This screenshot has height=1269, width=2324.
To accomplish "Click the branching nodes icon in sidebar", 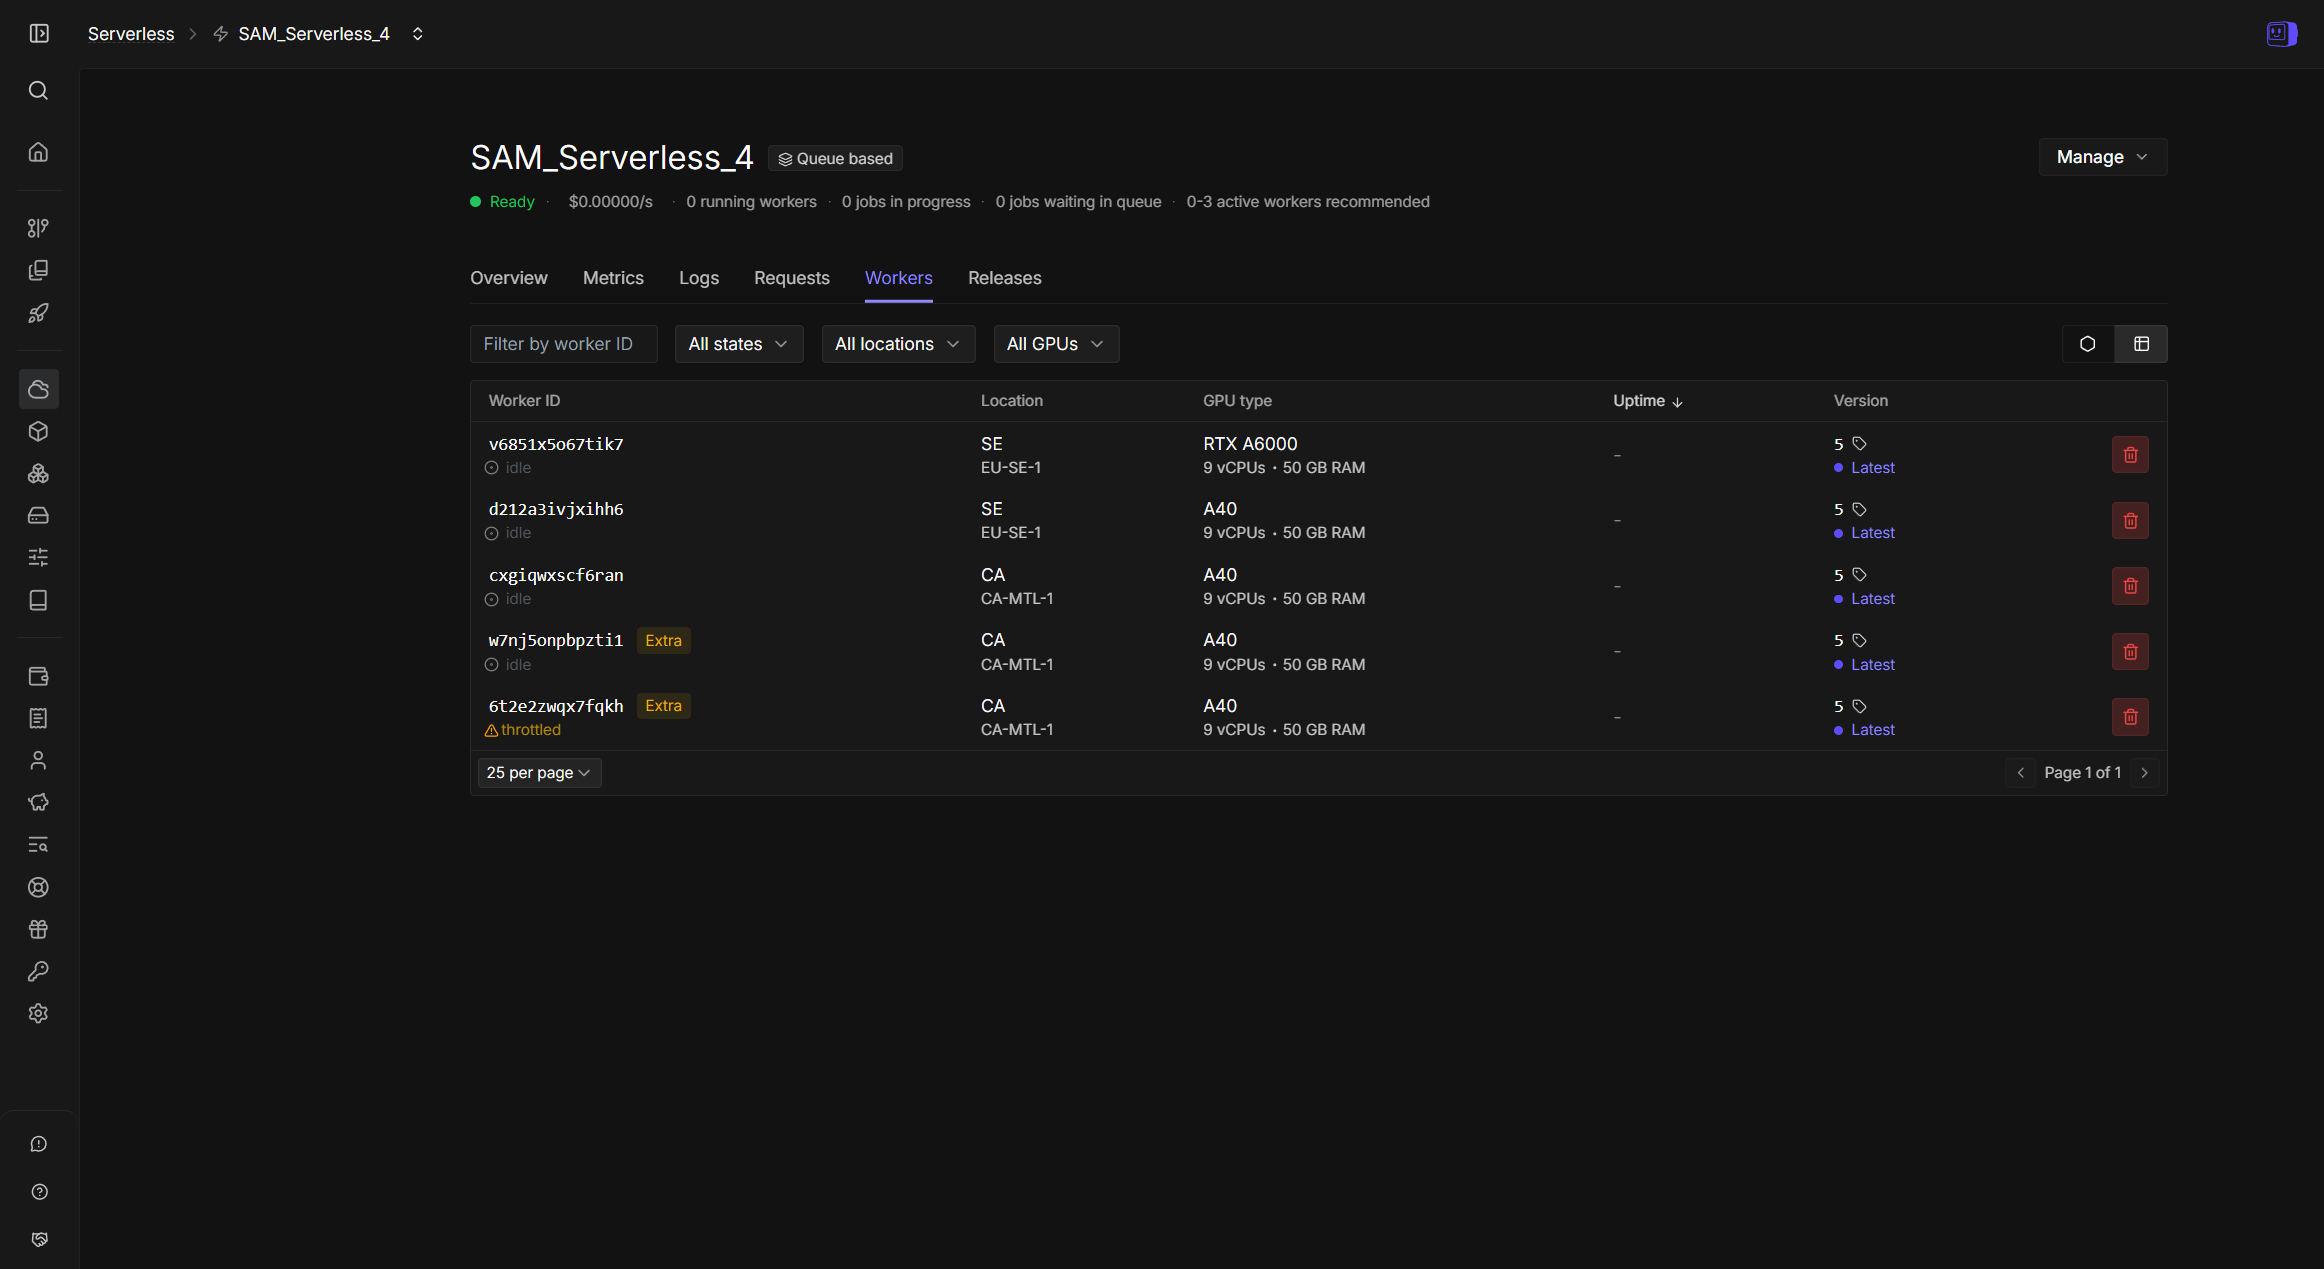I will point(39,228).
